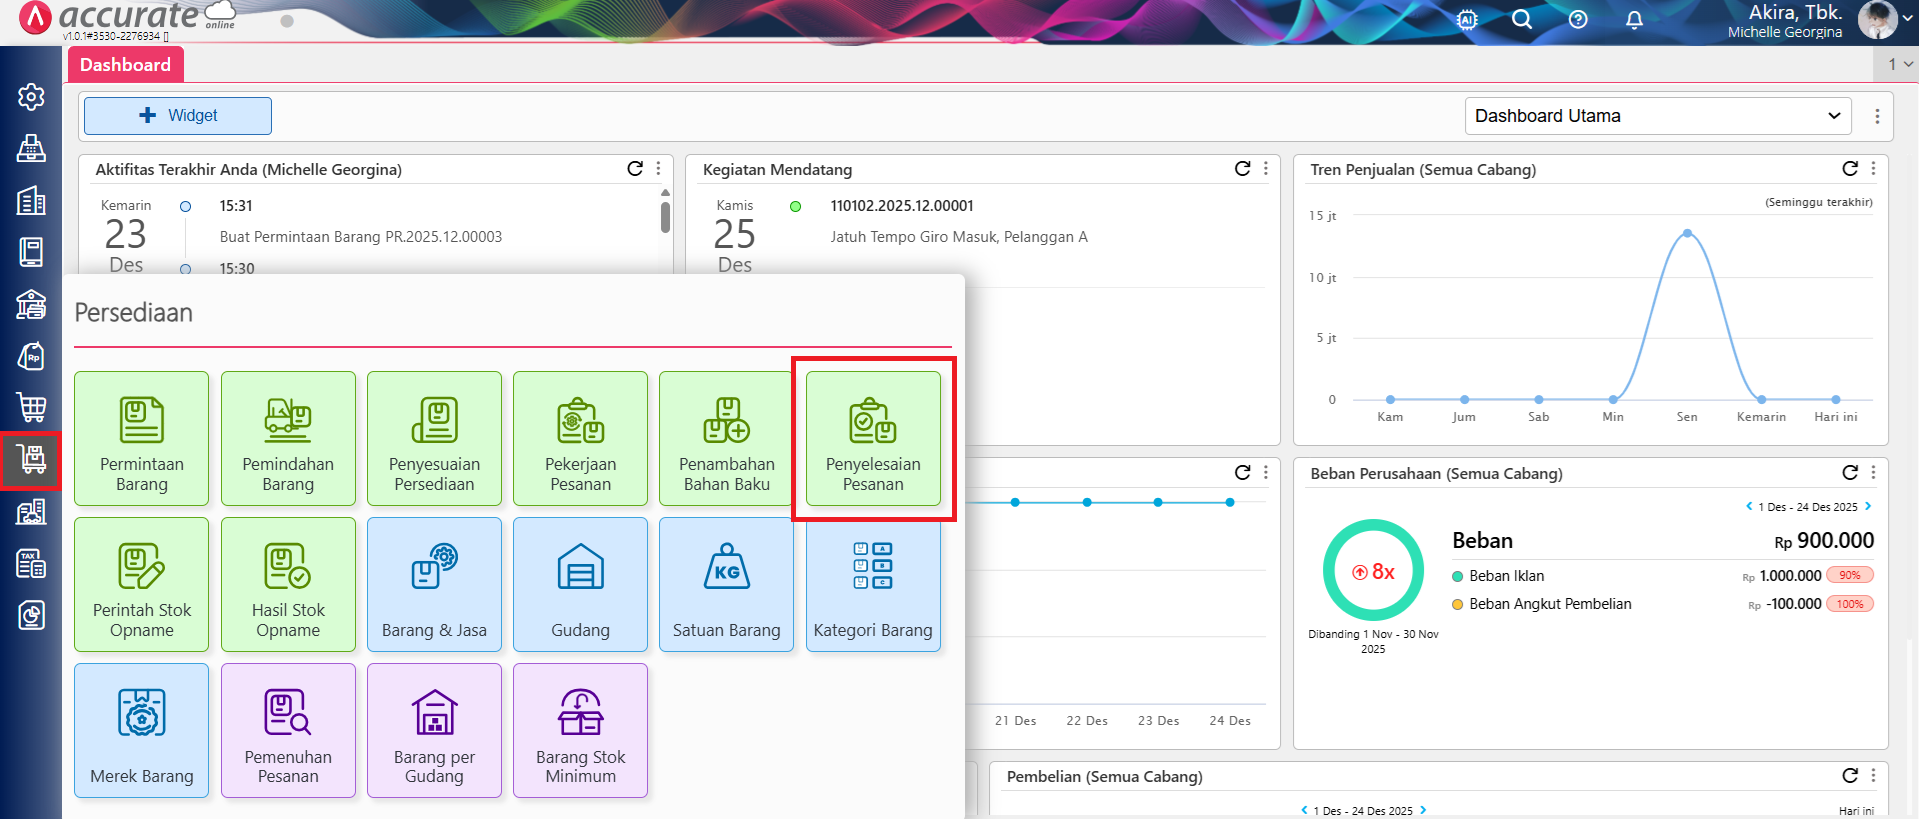1919x819 pixels.
Task: Click the Aktifitas Terakhir scrollbar
Action: click(665, 216)
